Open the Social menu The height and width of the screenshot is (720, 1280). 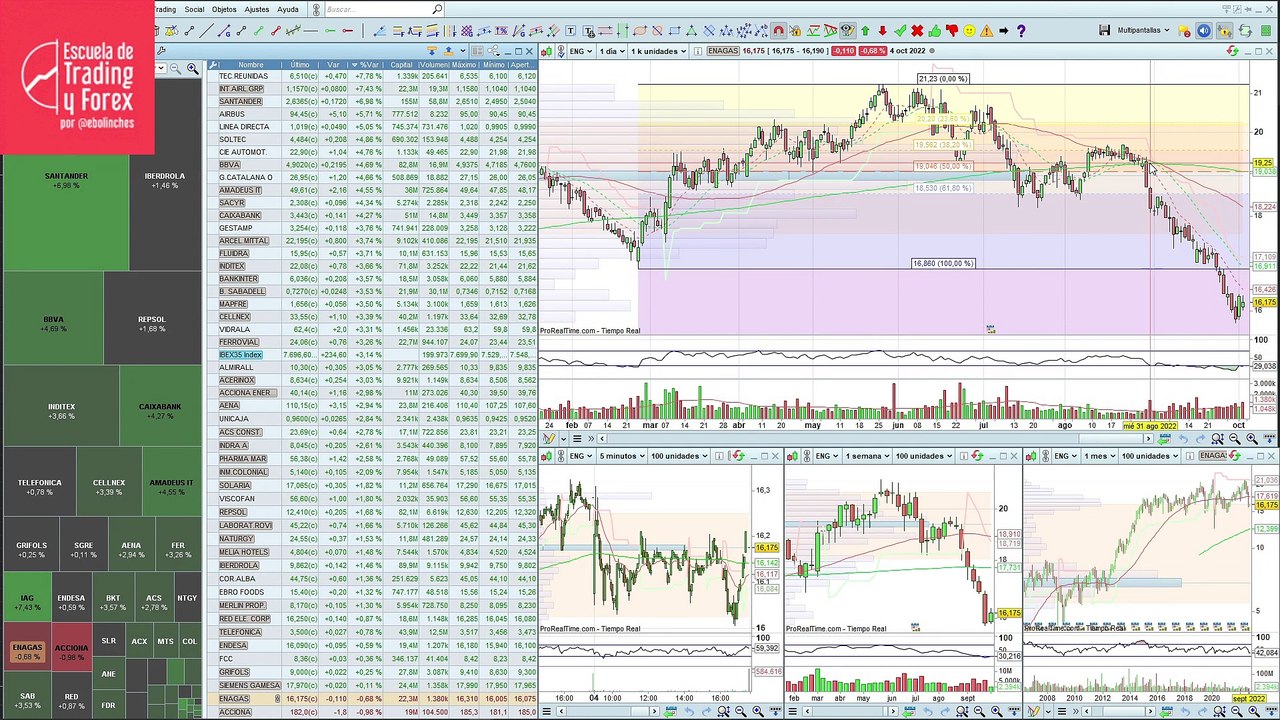click(x=194, y=9)
